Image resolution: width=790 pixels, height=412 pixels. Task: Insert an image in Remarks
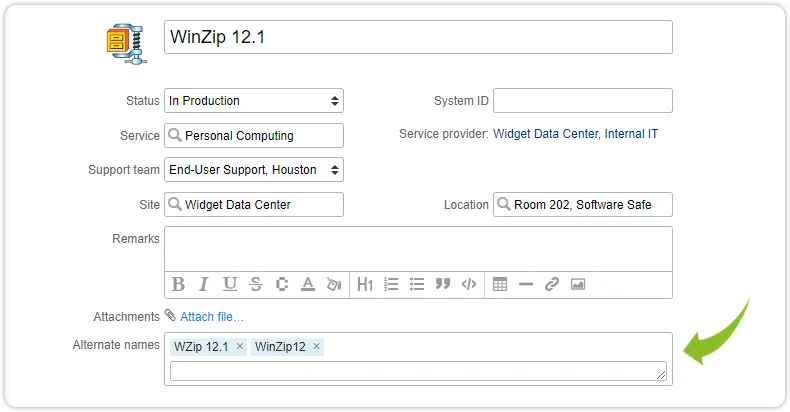tap(578, 285)
